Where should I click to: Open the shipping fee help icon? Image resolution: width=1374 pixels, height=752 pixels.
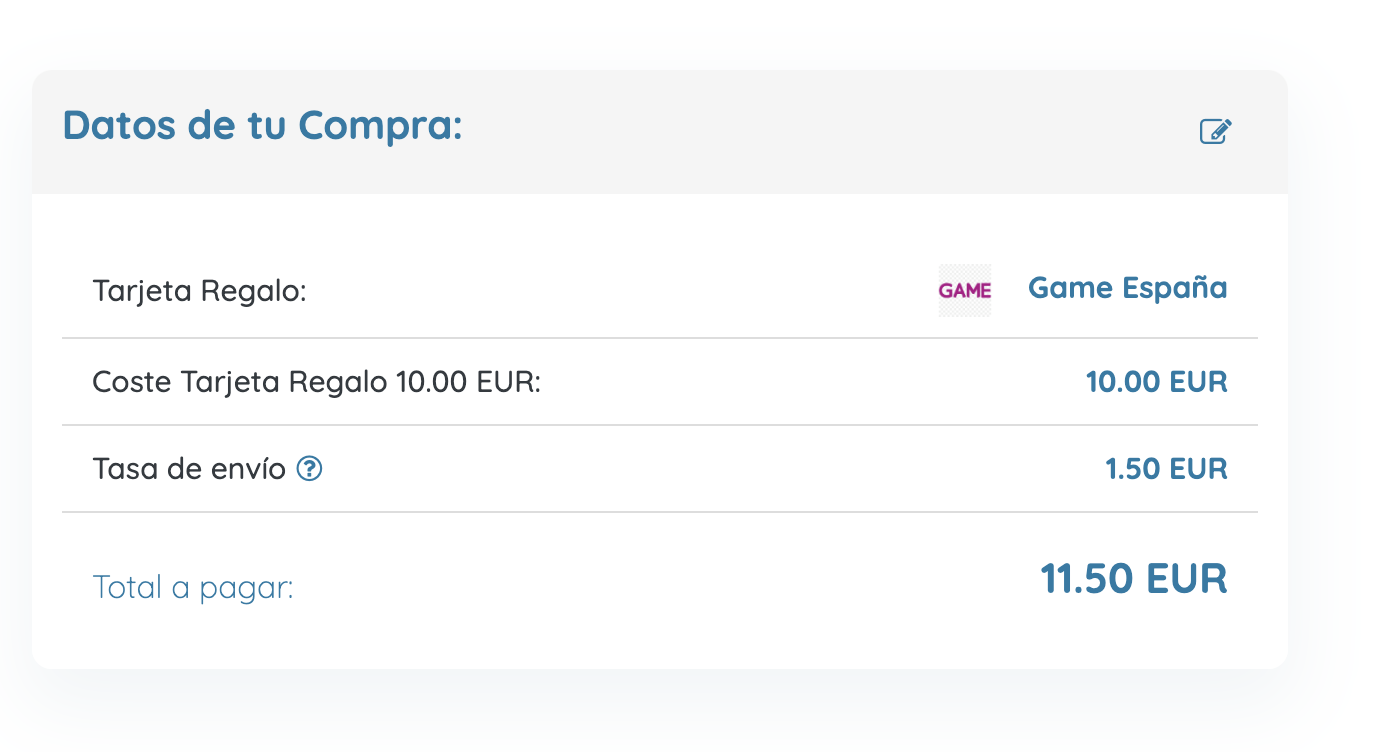pyautogui.click(x=310, y=468)
